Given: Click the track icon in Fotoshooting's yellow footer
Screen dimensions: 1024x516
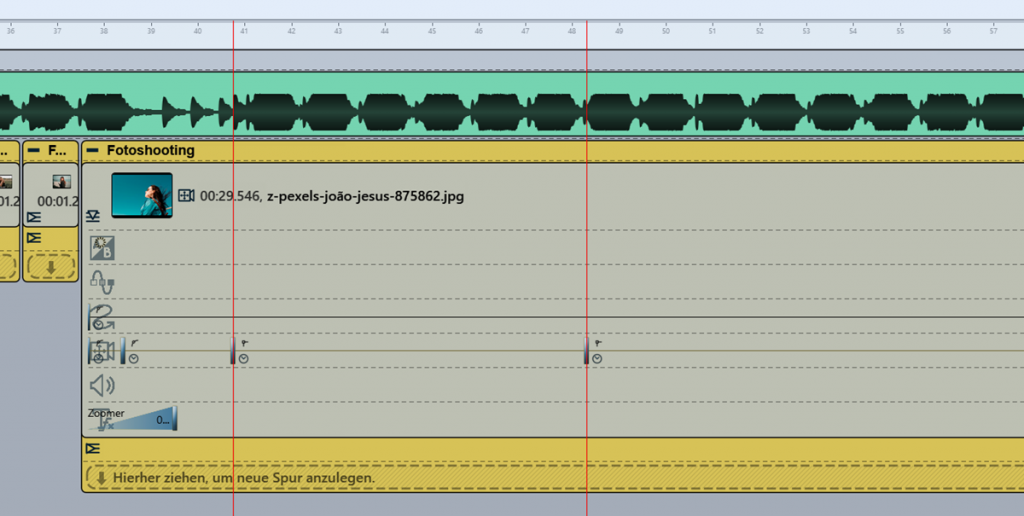Looking at the screenshot, I should pyautogui.click(x=93, y=449).
